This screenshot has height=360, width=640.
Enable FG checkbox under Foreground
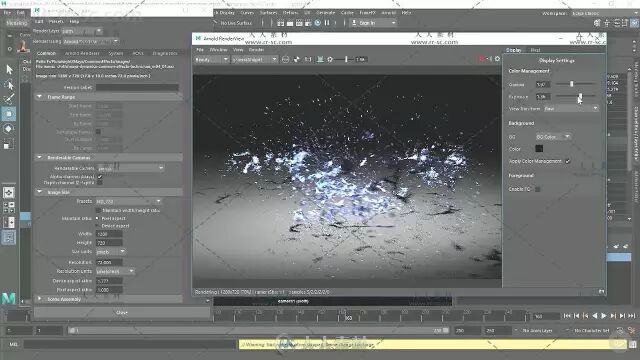(538, 189)
